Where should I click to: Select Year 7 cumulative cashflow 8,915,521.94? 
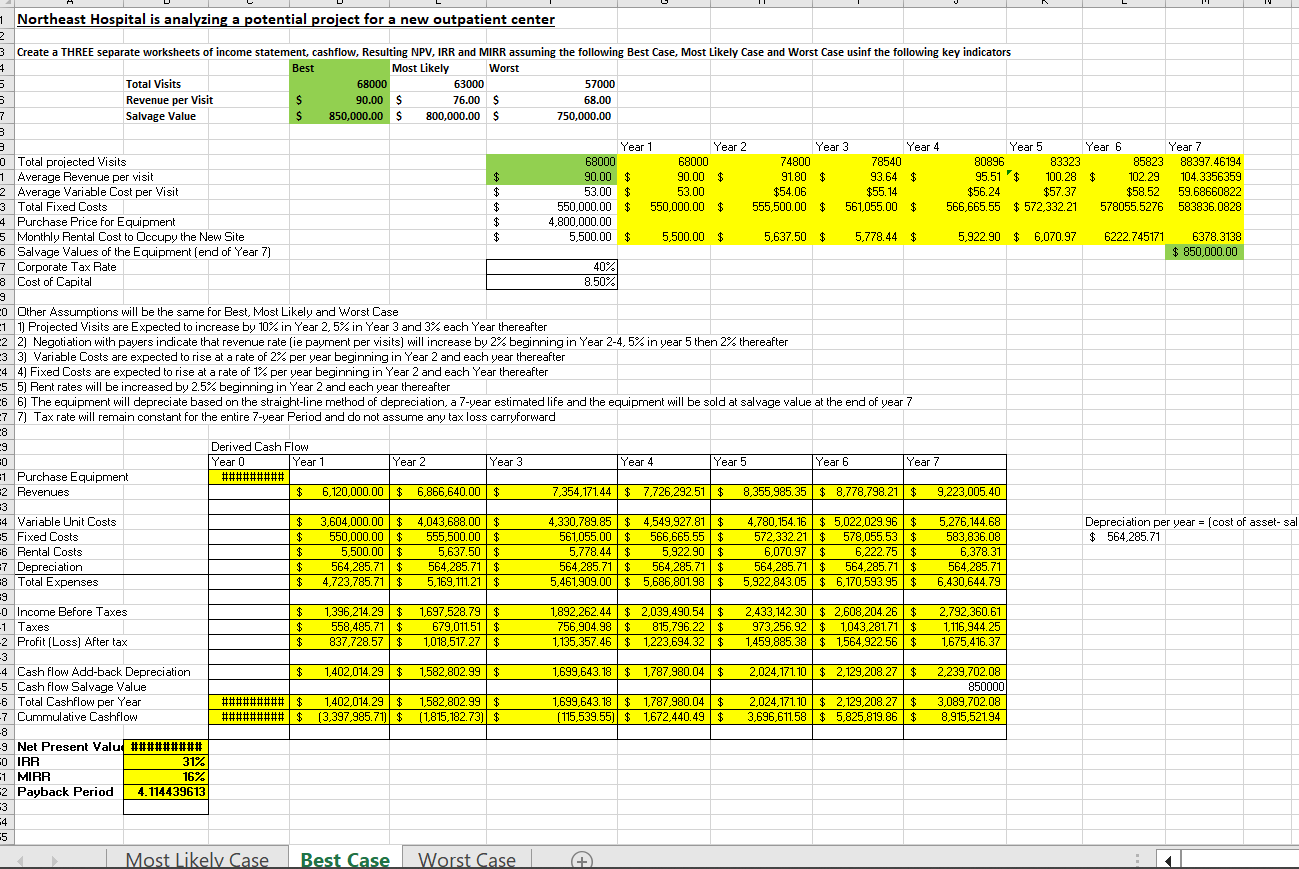click(x=956, y=717)
